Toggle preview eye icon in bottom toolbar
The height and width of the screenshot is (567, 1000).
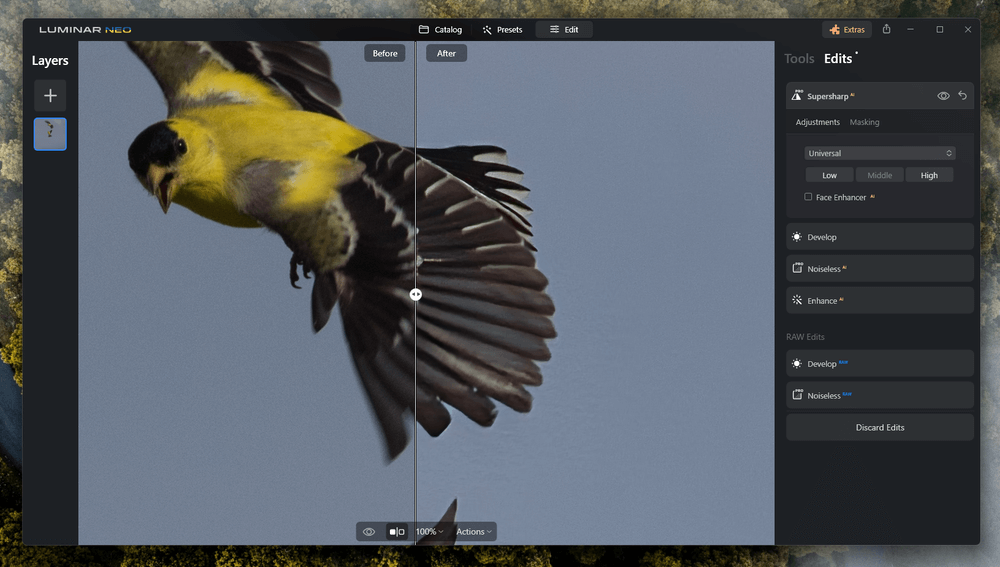pyautogui.click(x=369, y=531)
